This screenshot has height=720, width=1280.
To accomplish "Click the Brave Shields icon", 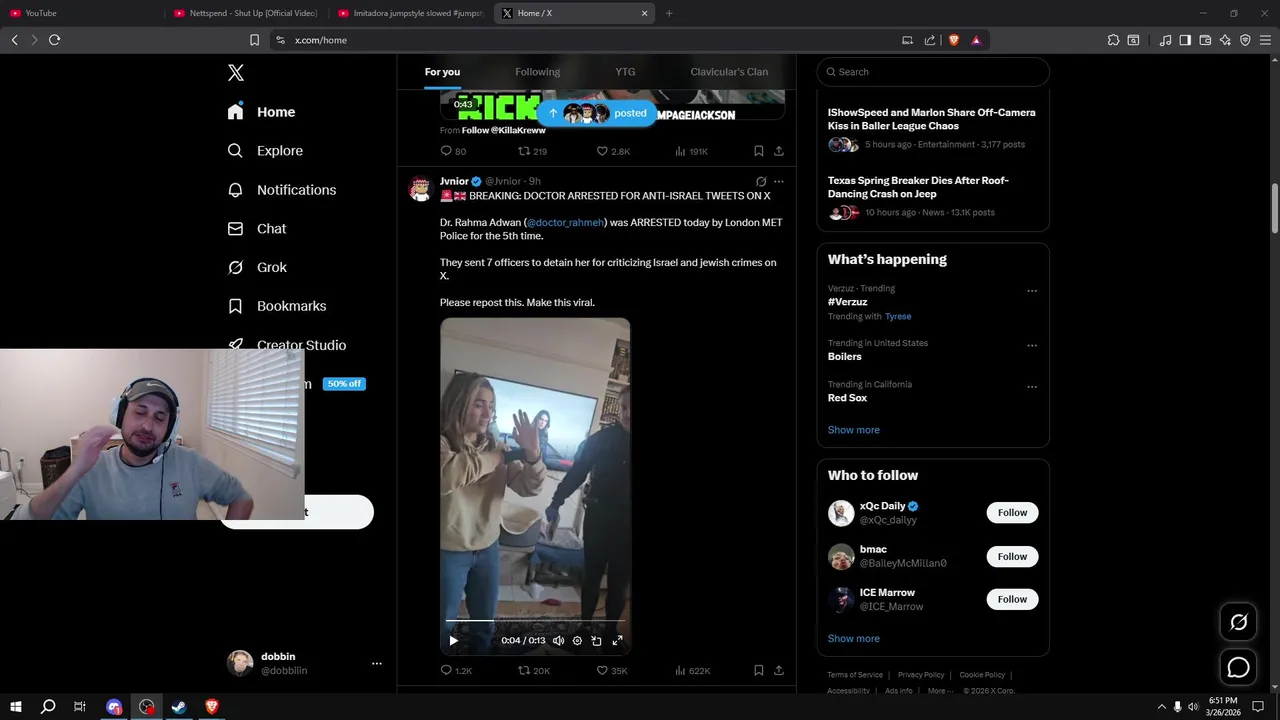I will [x=953, y=40].
